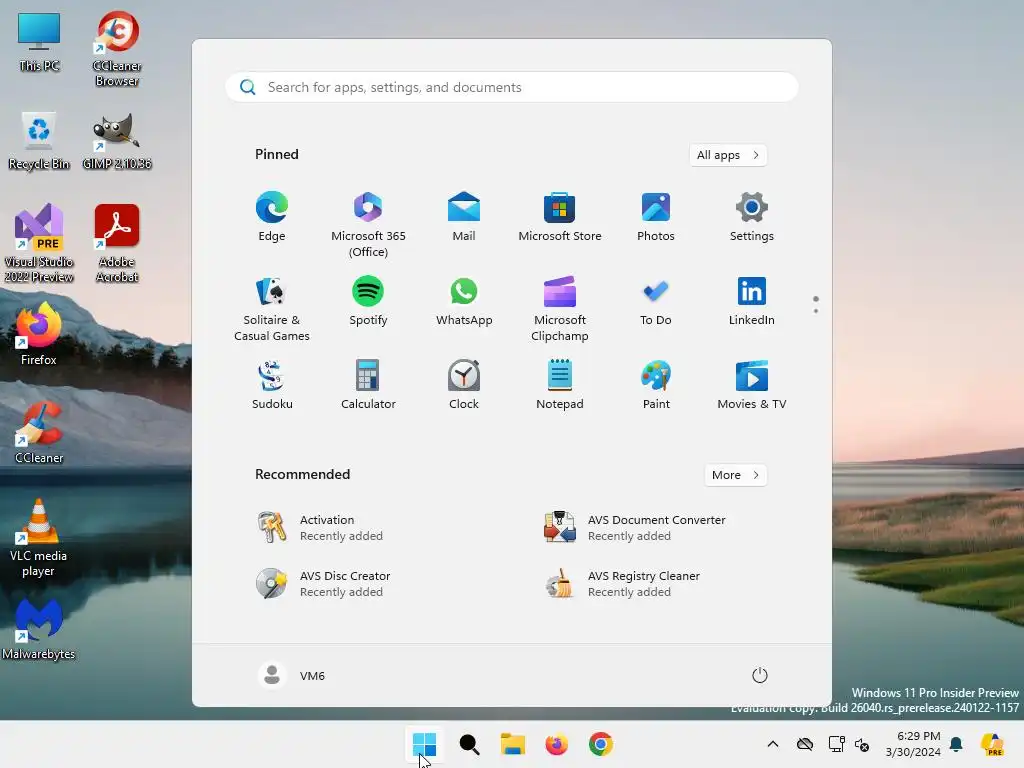
Task: Select Firefox desktop shortcut
Action: [x=39, y=334]
